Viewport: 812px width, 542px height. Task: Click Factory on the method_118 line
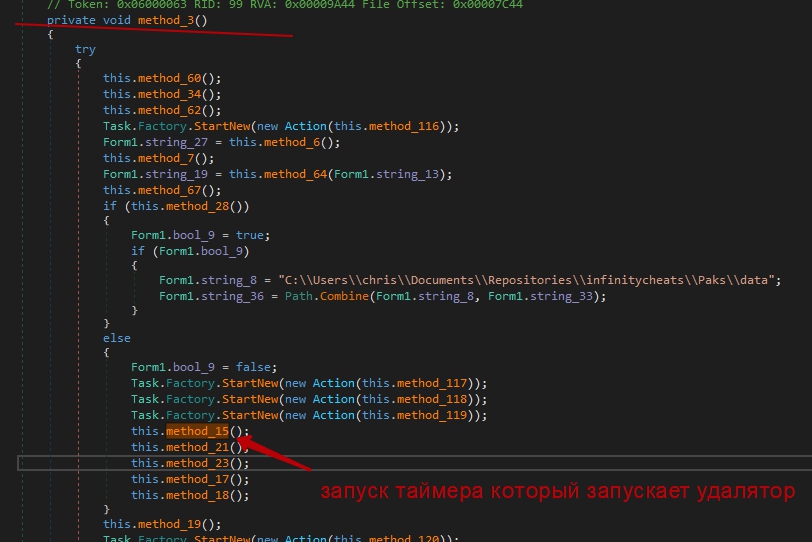(190, 400)
